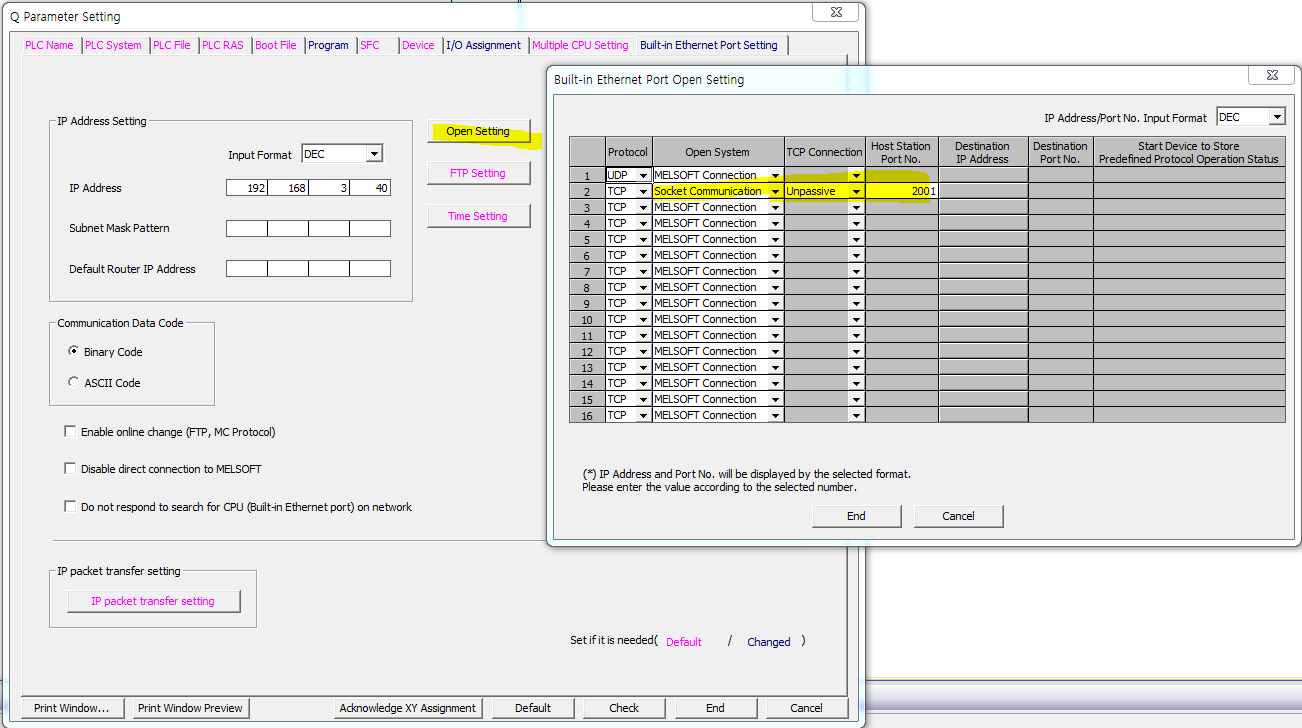Switch to PLC RAS tab
Viewport: 1302px width, 728px height.
click(222, 45)
